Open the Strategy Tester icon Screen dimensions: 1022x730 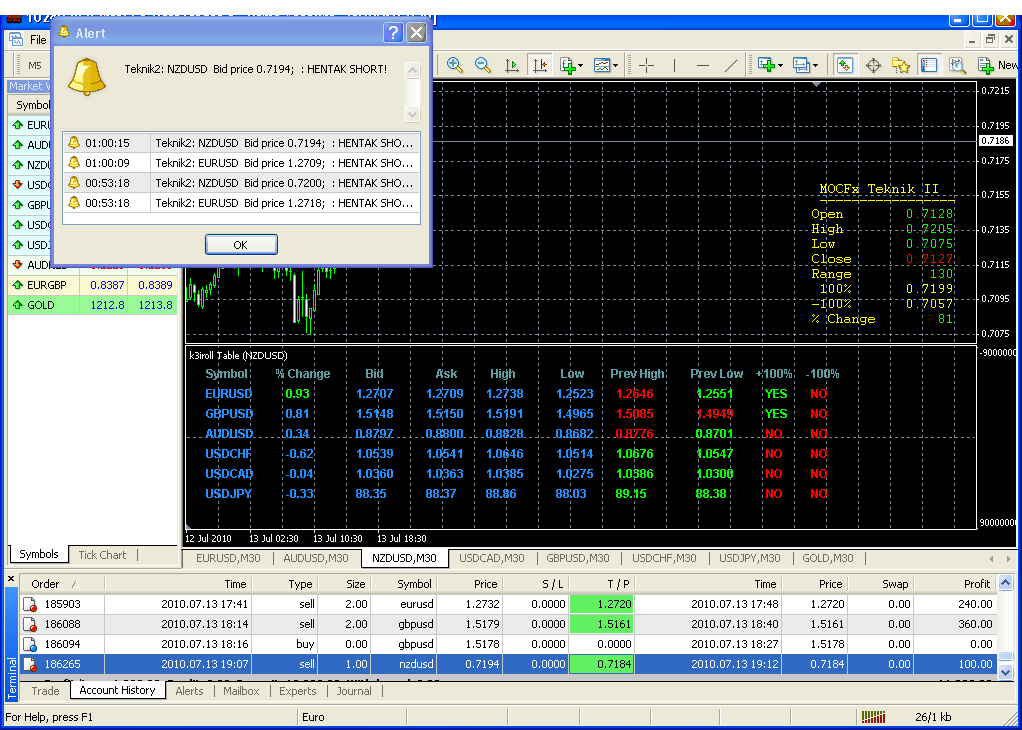pos(957,65)
